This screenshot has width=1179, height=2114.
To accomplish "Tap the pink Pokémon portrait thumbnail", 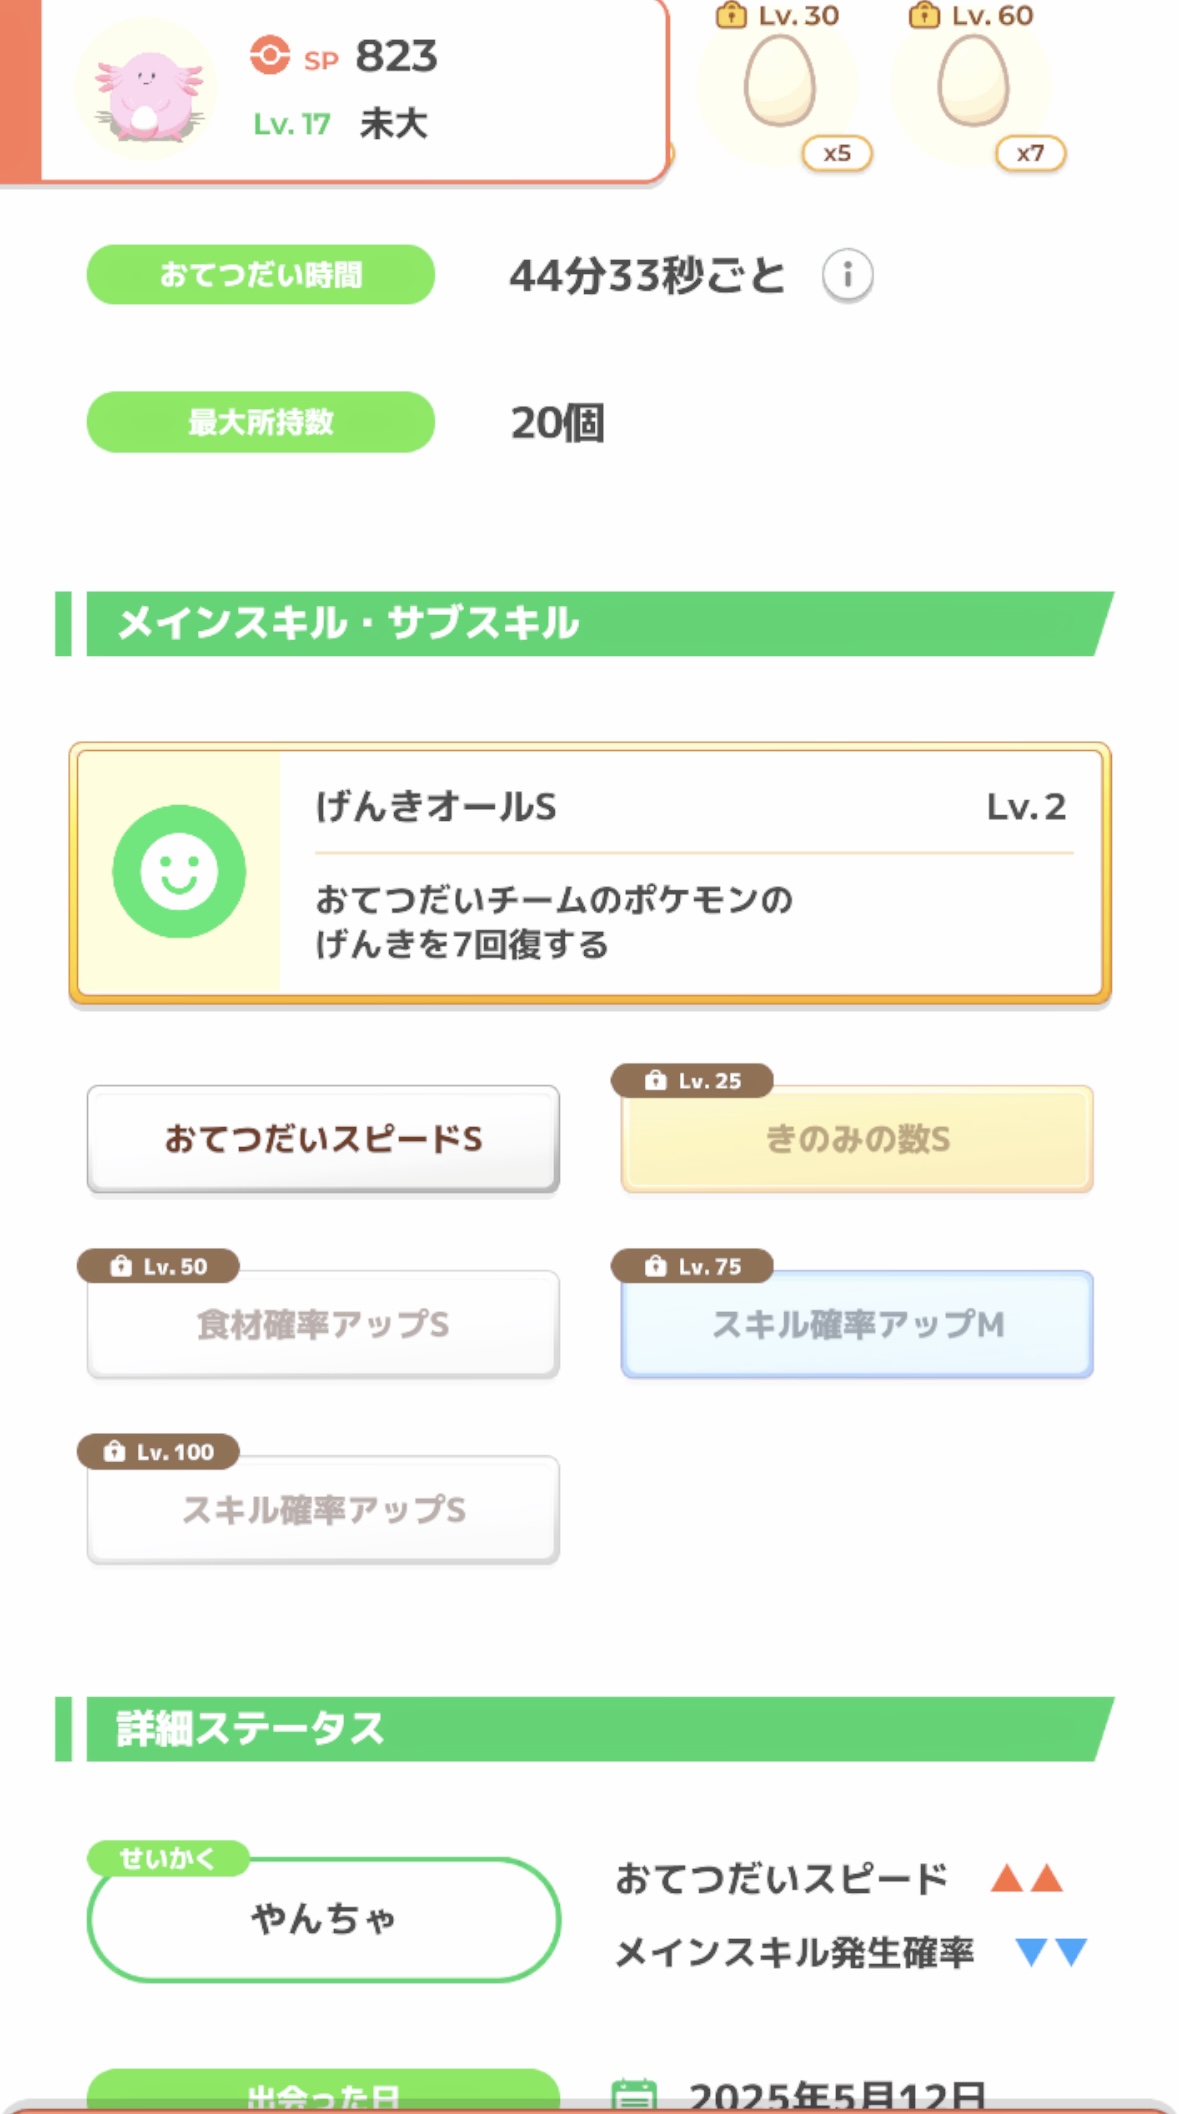I will pos(147,92).
